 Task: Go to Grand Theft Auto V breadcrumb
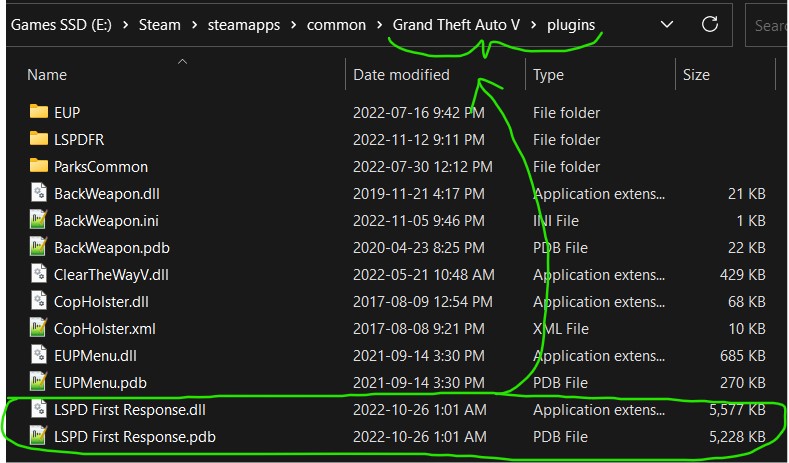click(456, 25)
